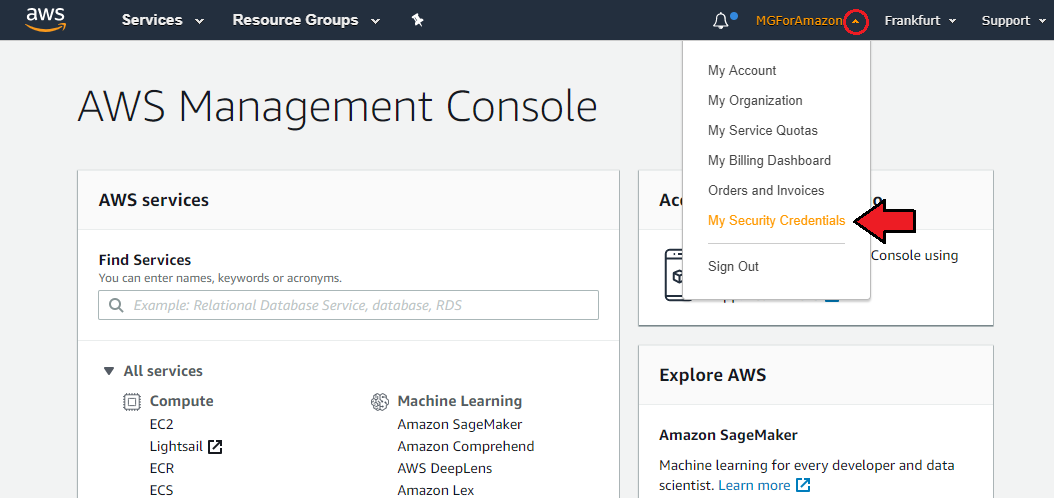Open the ECR service link
1054x498 pixels.
click(162, 468)
